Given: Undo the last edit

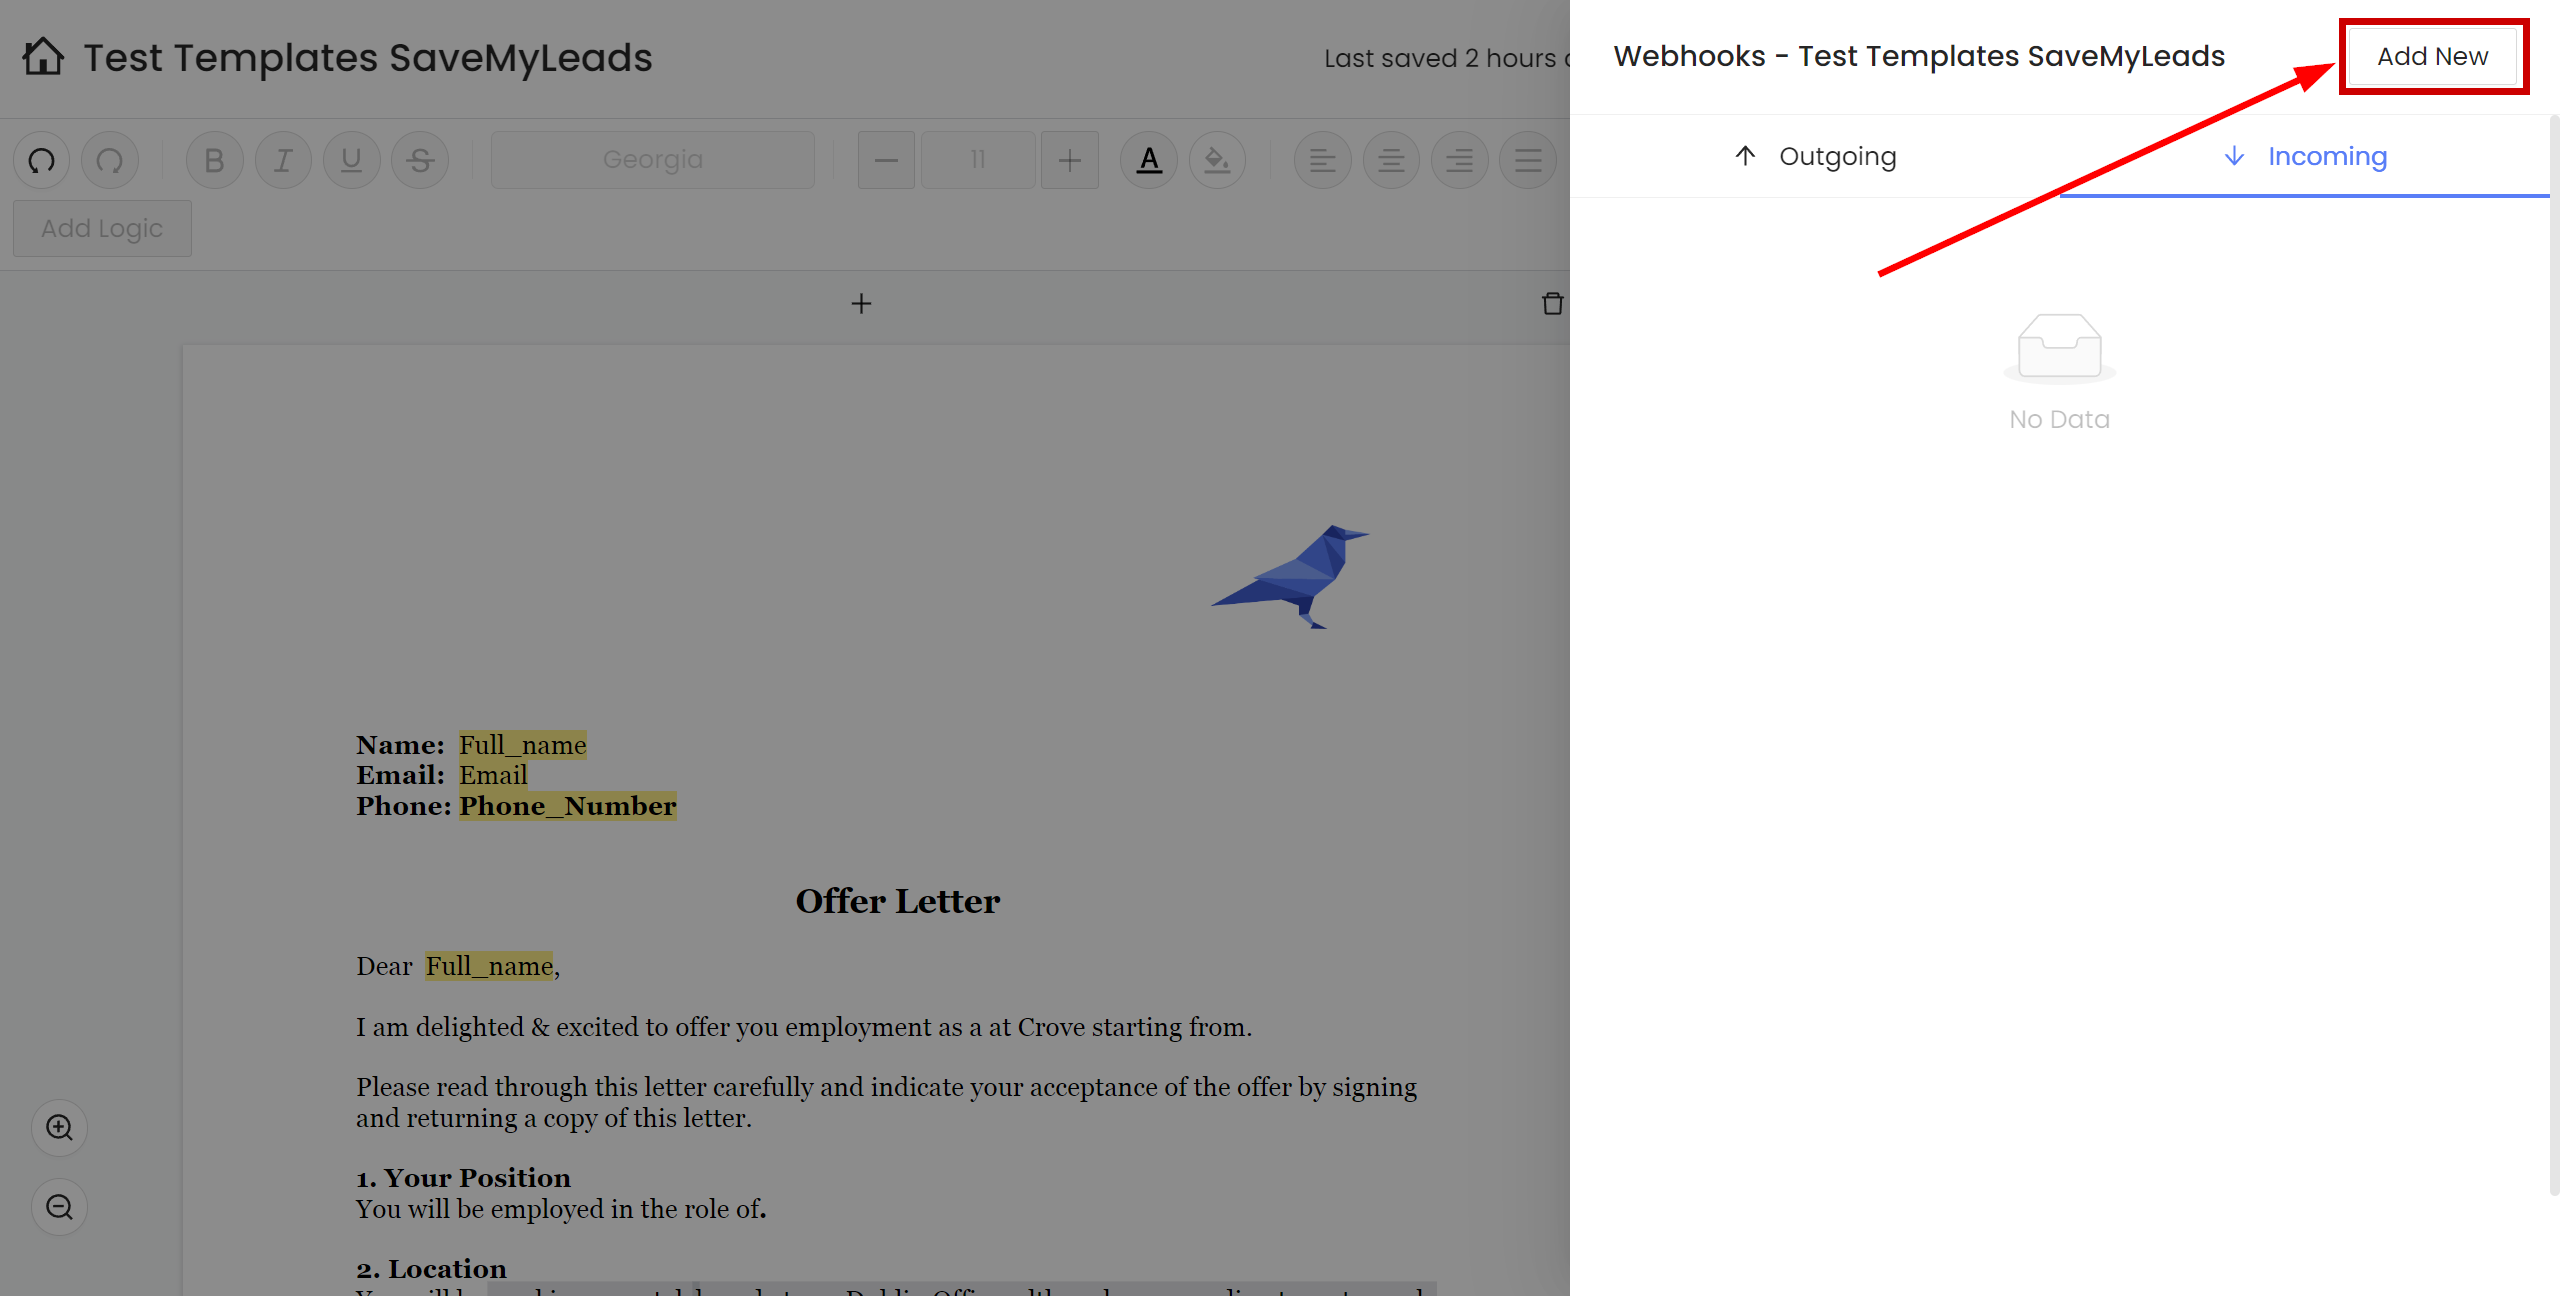Looking at the screenshot, I should [42, 160].
